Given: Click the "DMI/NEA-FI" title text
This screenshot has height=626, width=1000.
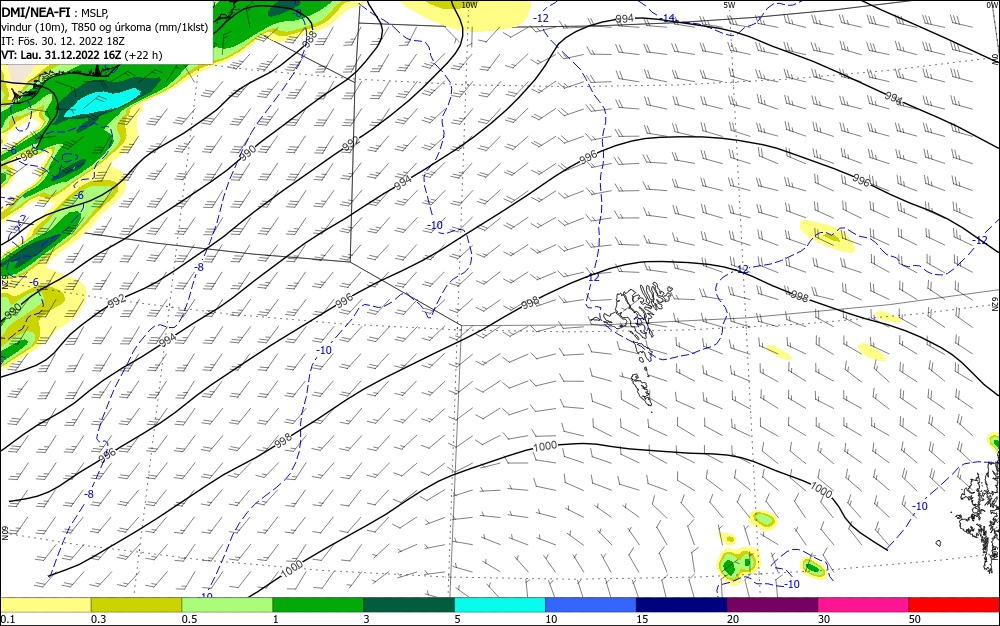Looking at the screenshot, I should (36, 11).
